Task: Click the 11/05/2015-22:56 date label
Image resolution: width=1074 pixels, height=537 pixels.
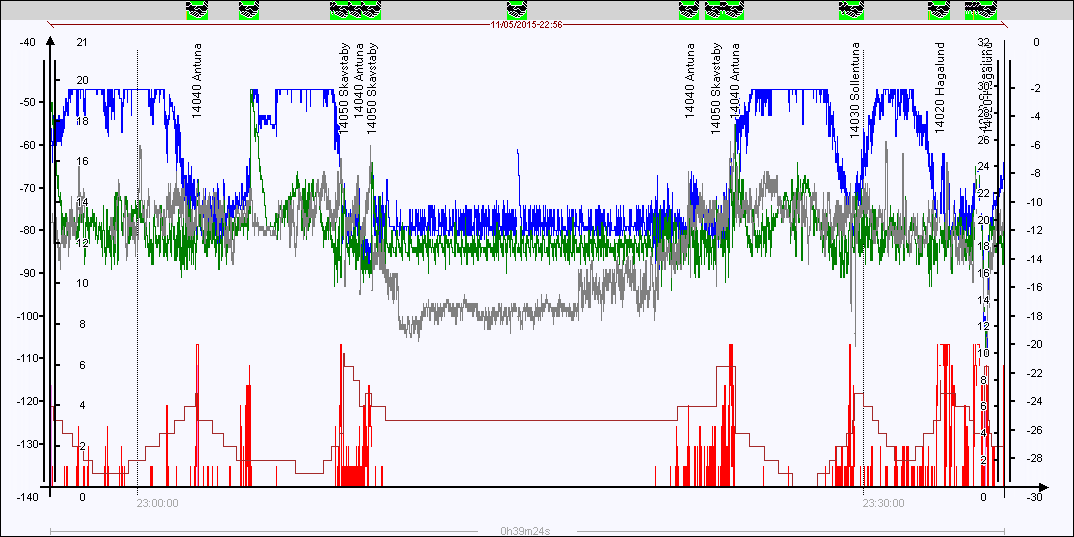Action: (x=526, y=25)
